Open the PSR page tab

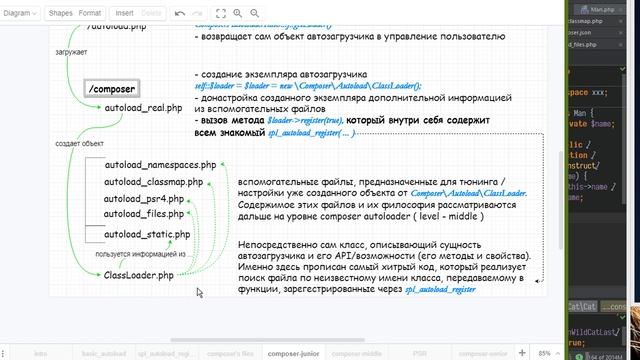click(420, 353)
